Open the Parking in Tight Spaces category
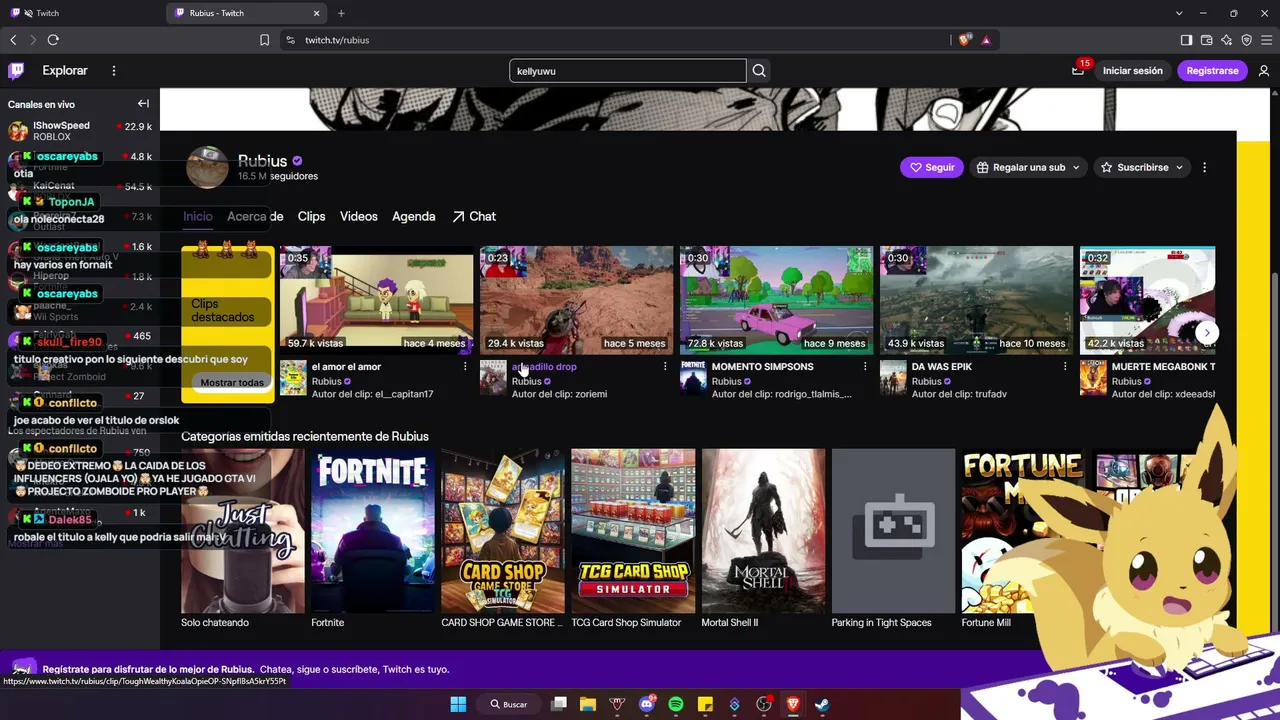Image resolution: width=1280 pixels, height=720 pixels. point(893,531)
